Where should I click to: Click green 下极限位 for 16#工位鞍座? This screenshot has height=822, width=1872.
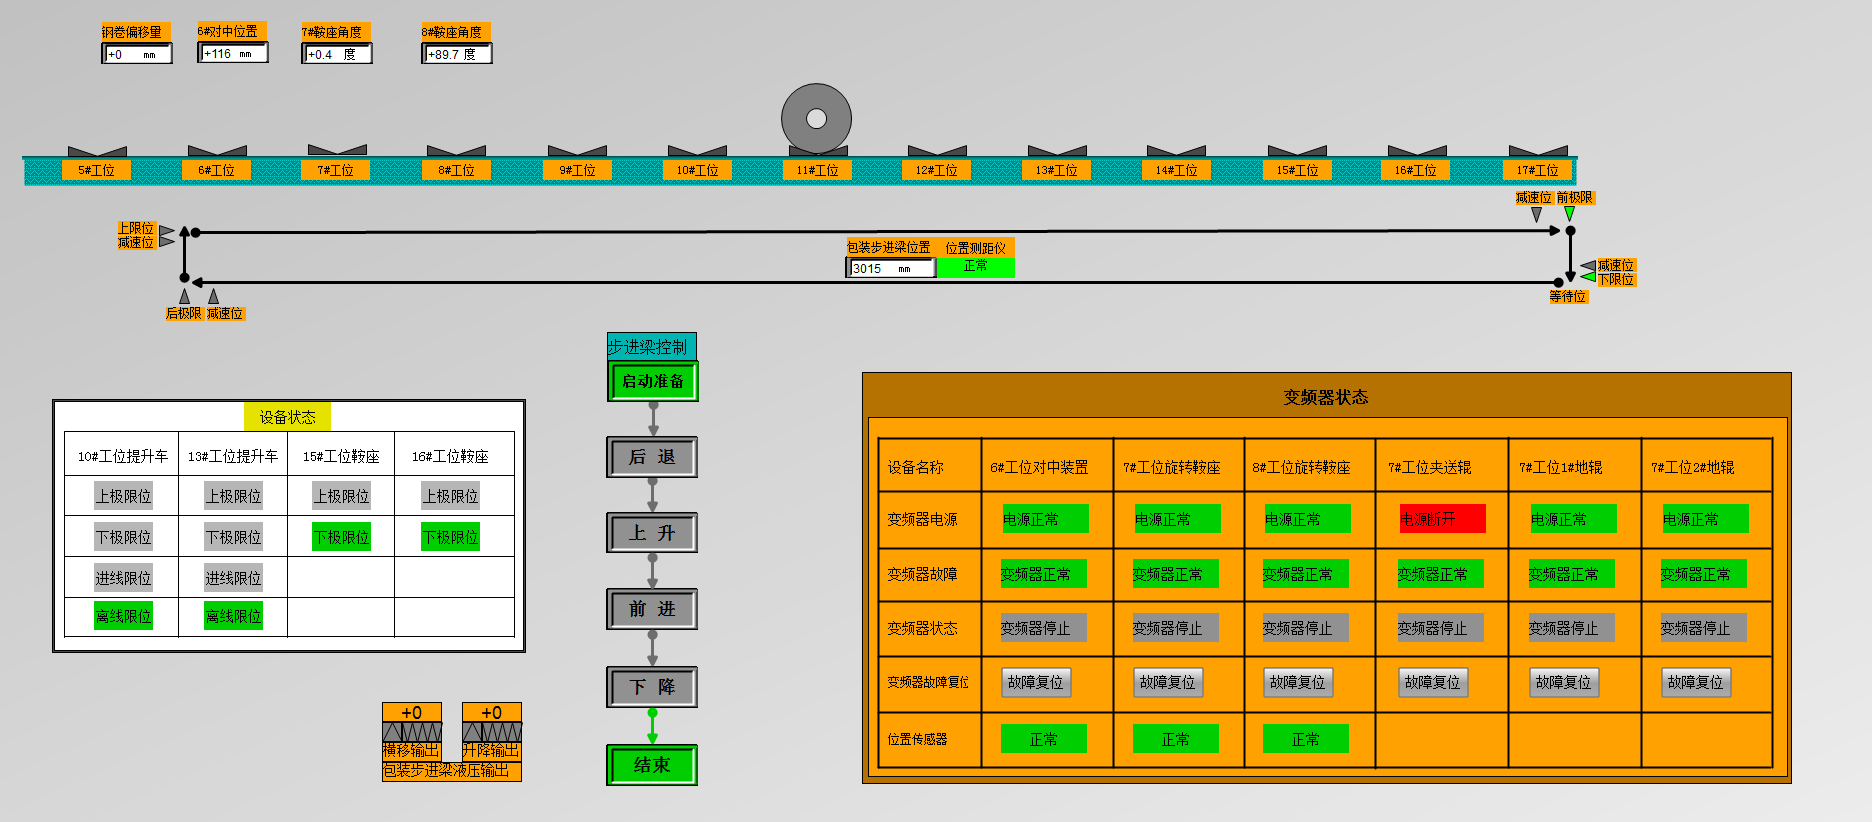tap(451, 536)
